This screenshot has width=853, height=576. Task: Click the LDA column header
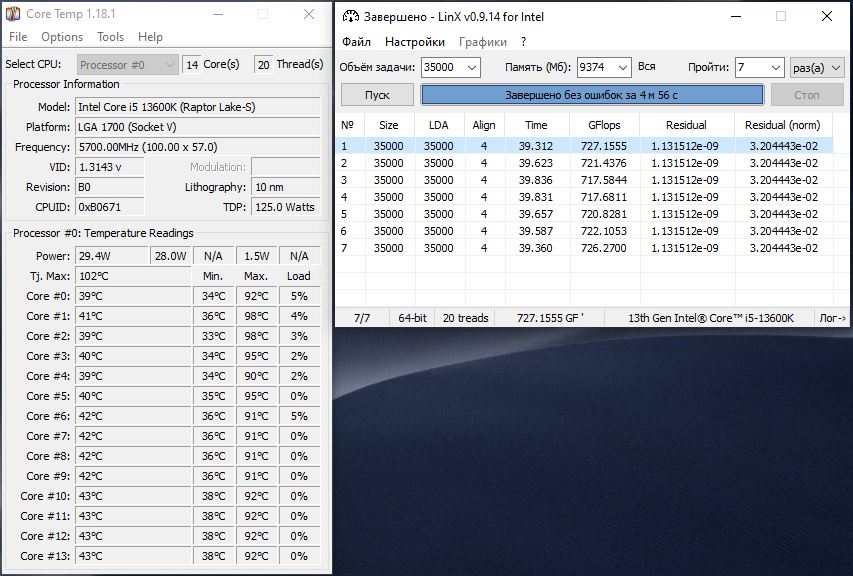pyautogui.click(x=438, y=125)
